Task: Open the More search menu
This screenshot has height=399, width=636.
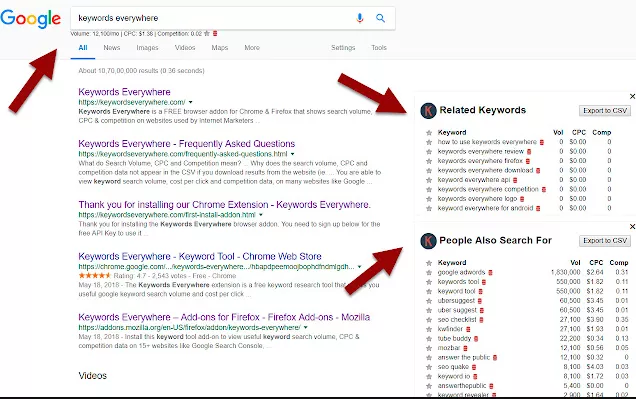Action: pyautogui.click(x=252, y=48)
